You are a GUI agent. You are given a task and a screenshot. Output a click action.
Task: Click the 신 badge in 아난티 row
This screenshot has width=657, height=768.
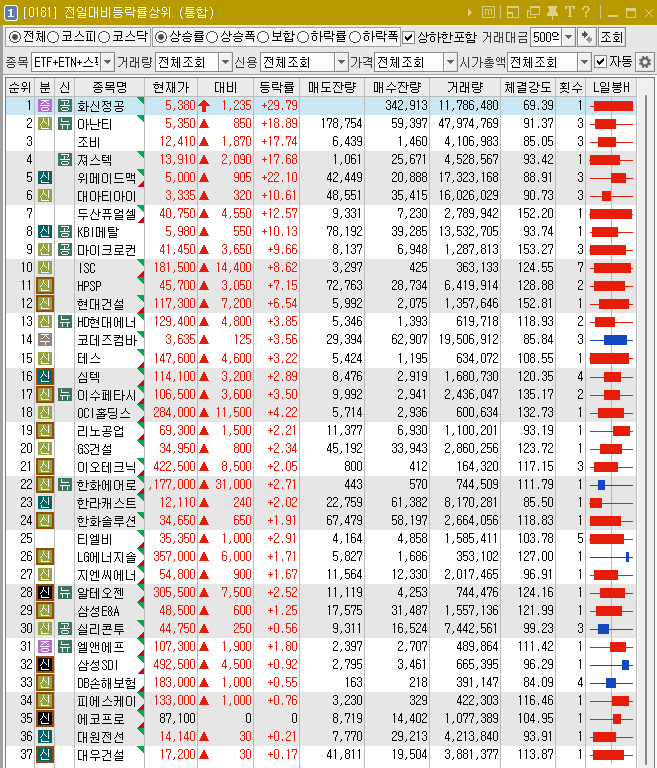pyautogui.click(x=45, y=123)
